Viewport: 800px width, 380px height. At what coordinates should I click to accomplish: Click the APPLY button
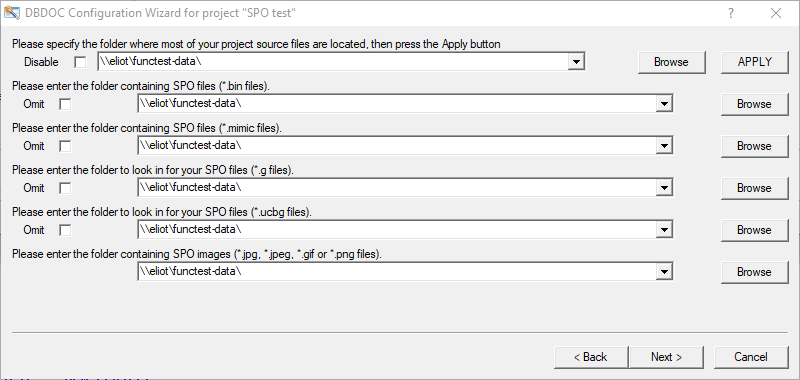[x=755, y=62]
